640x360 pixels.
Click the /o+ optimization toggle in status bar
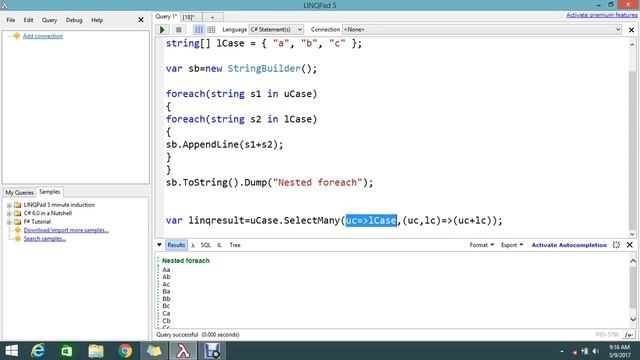[629, 335]
